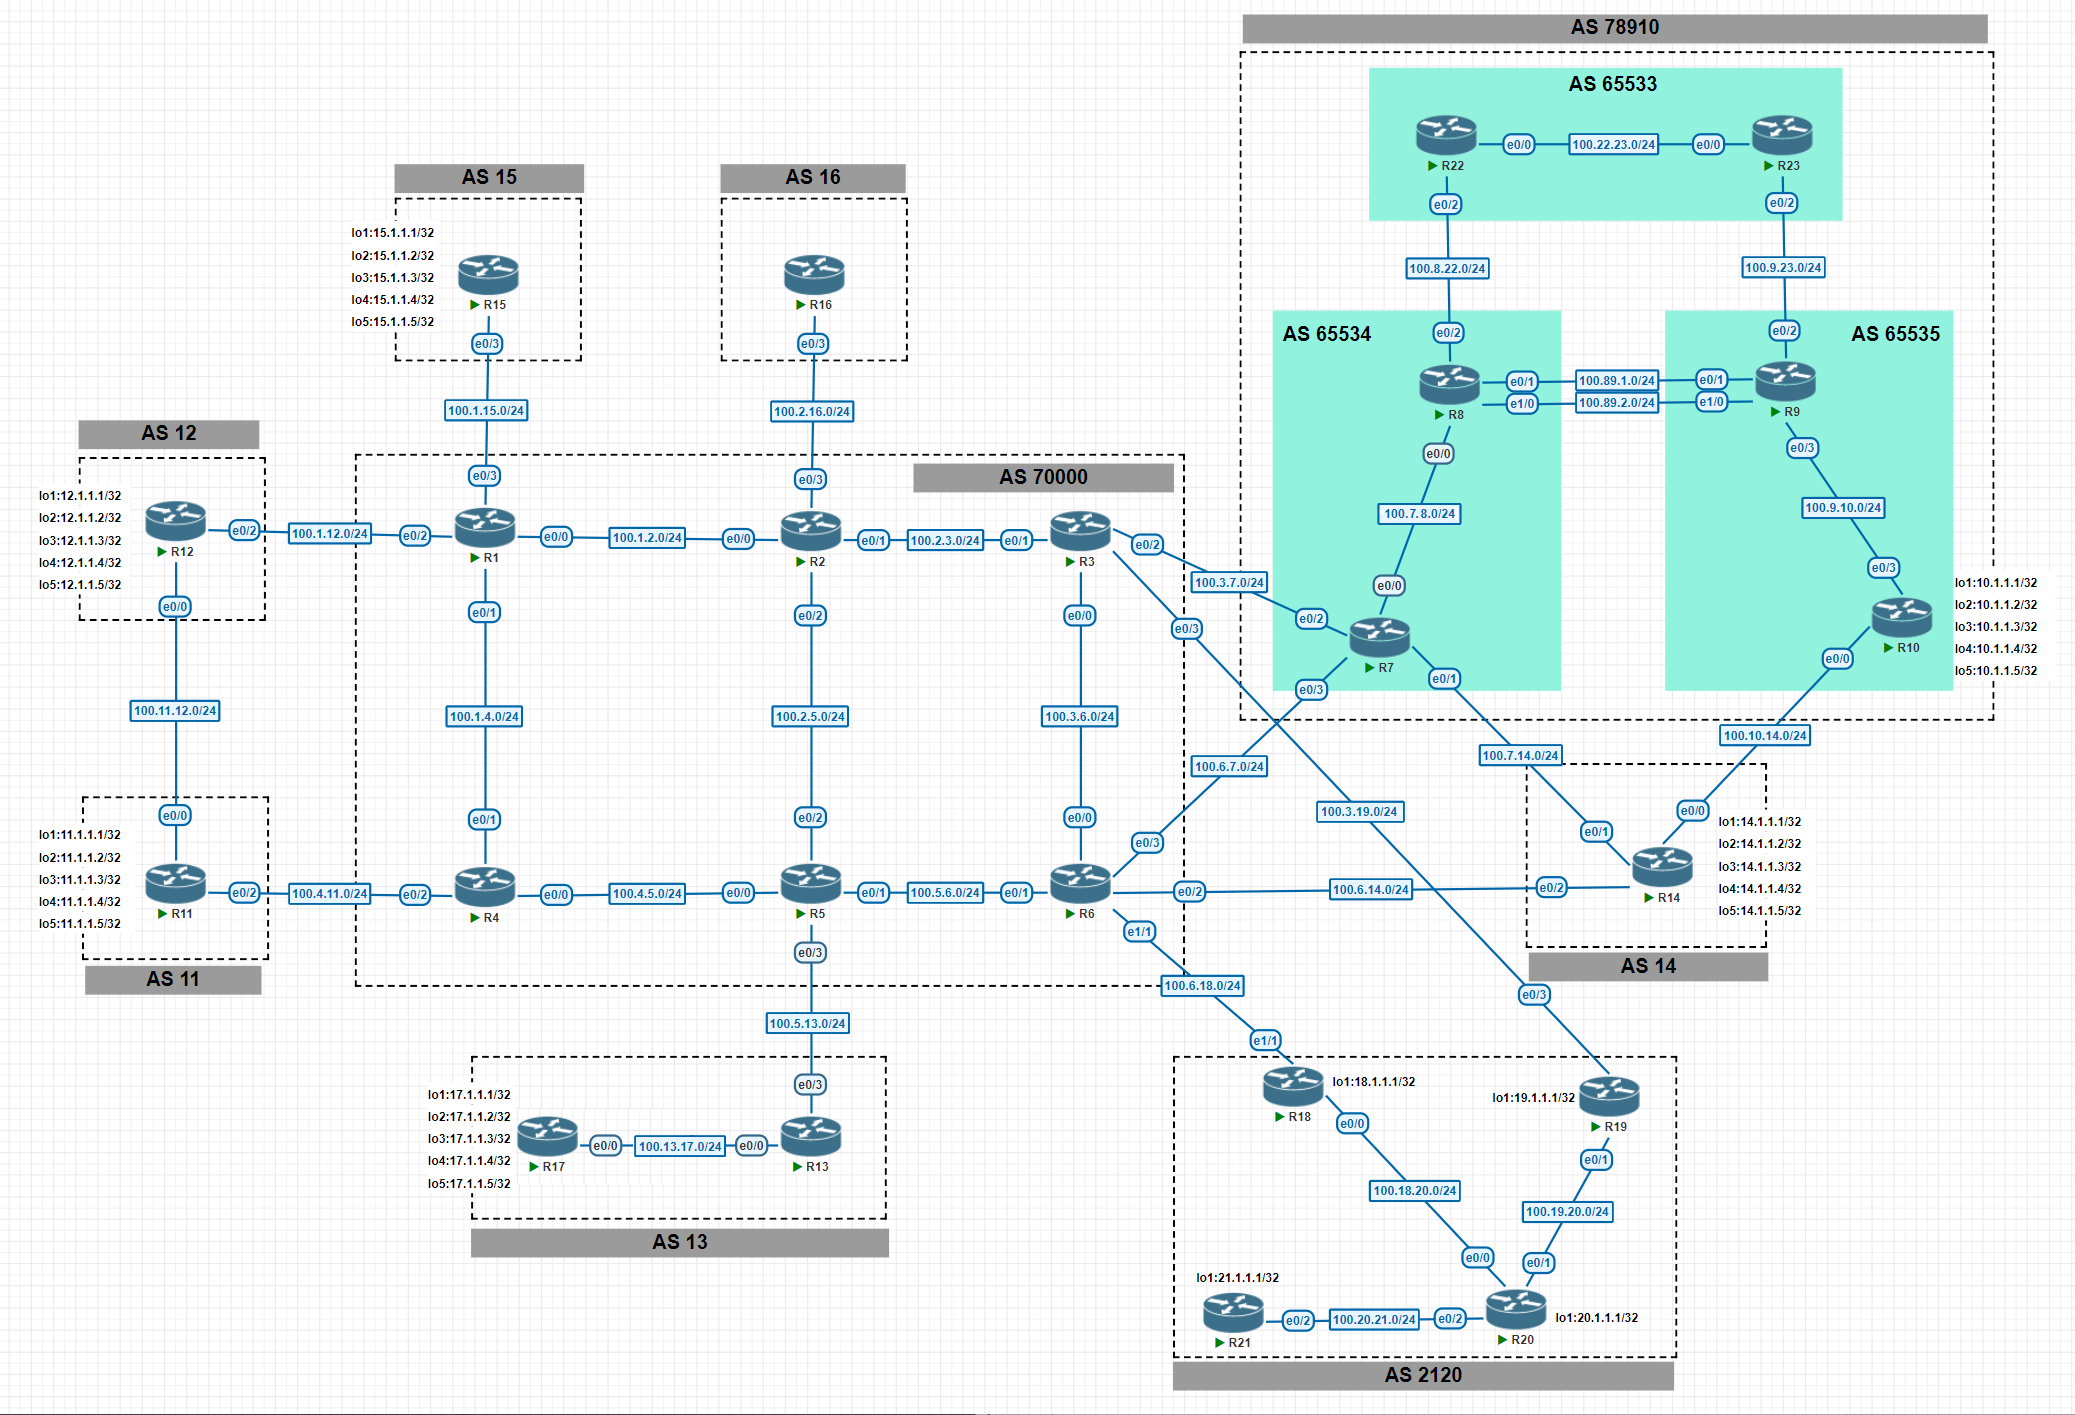Click the 100.11.12.0/24 network label
2075x1415 pixels.
coord(176,711)
